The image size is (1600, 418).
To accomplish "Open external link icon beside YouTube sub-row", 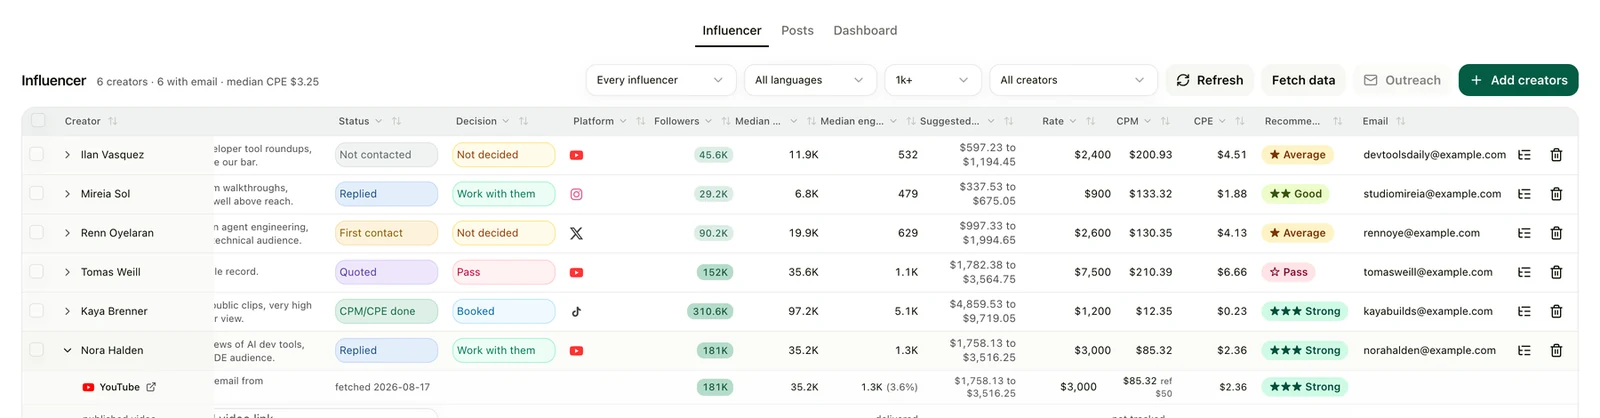I will (x=151, y=387).
